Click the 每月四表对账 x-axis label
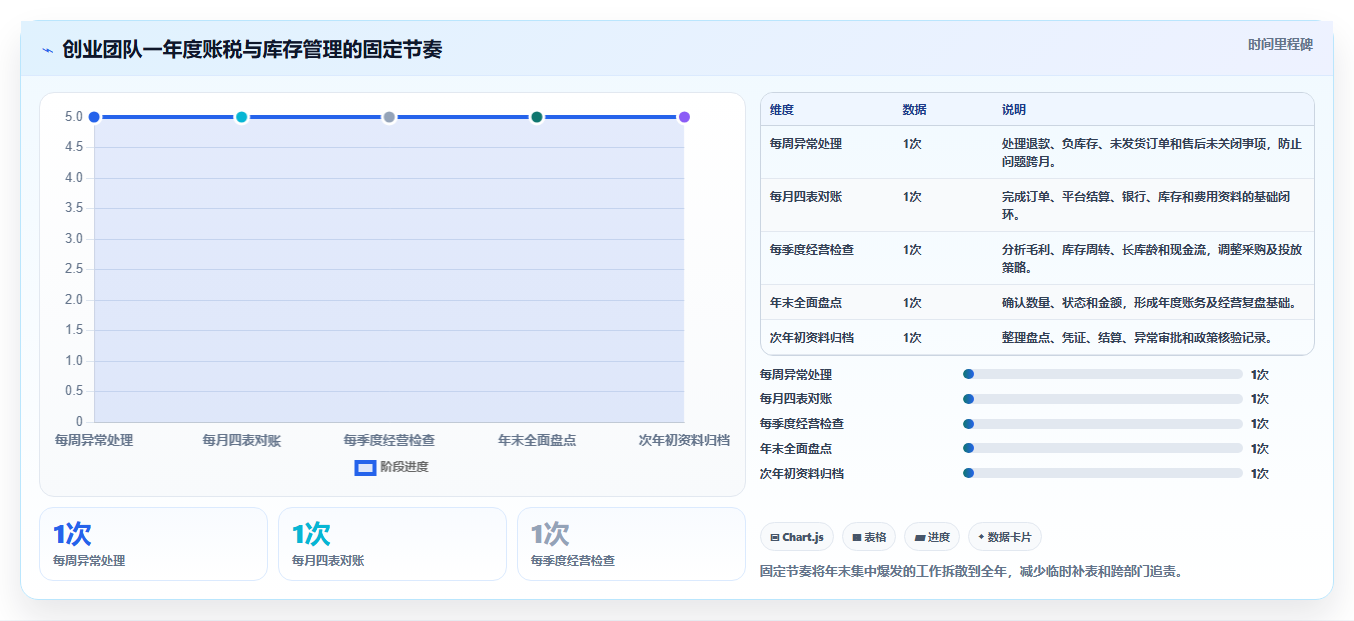Screen dimensions: 1354x621 241,440
